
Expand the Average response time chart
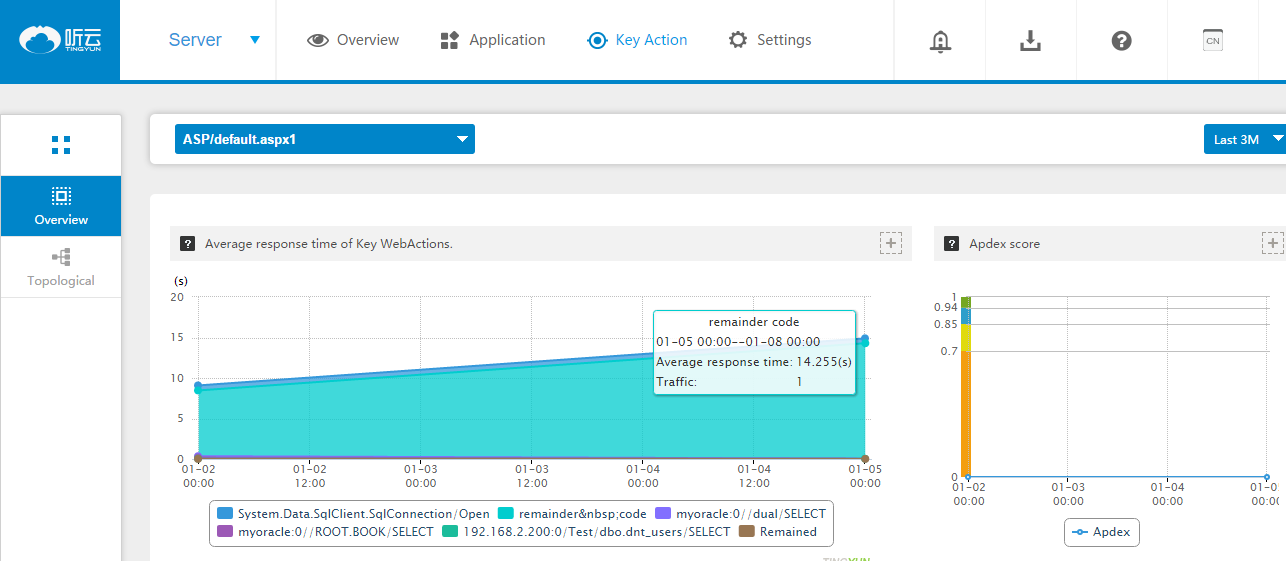coord(891,243)
